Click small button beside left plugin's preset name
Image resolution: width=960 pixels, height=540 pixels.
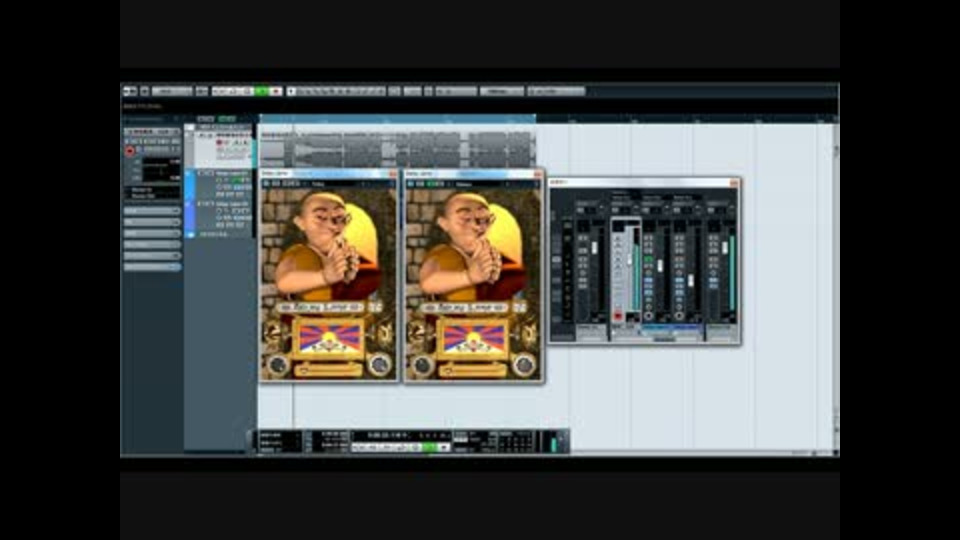coord(375,307)
